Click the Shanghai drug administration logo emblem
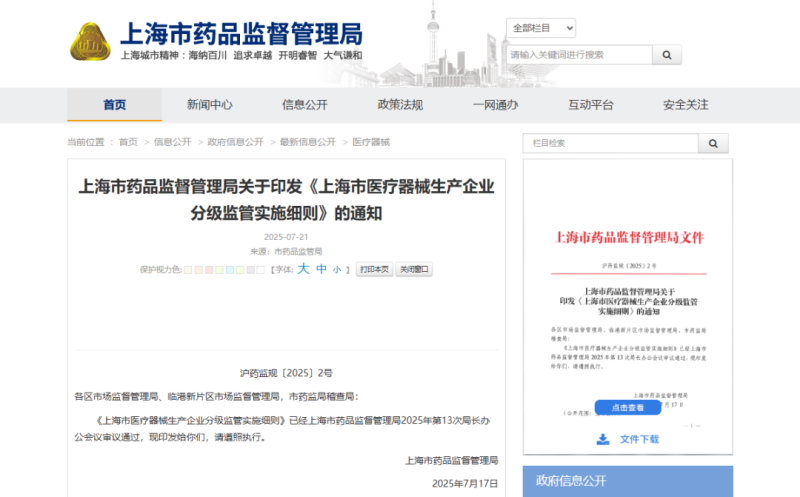 pyautogui.click(x=90, y=42)
